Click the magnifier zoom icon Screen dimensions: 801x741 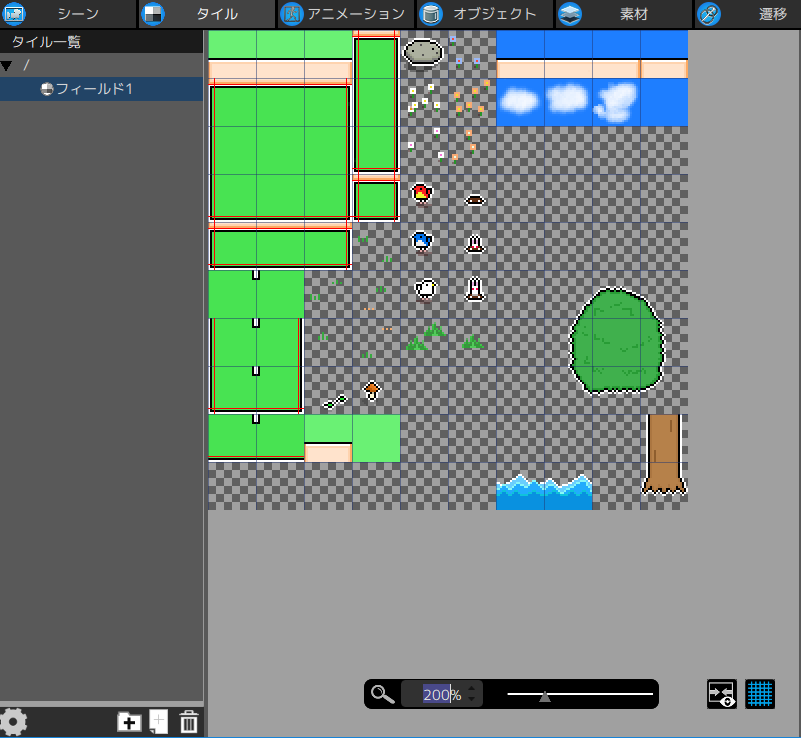point(383,695)
